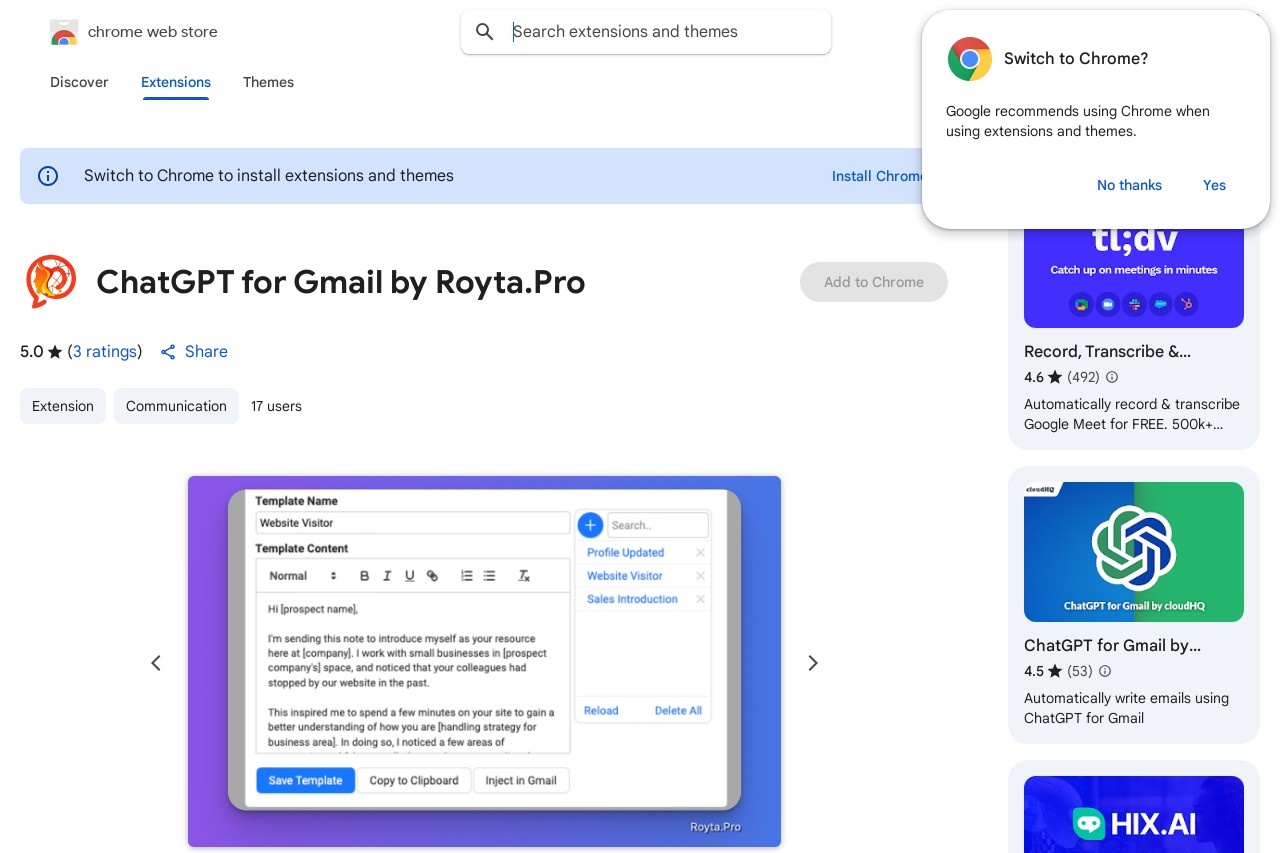Click the Add to Chrome button

[874, 282]
